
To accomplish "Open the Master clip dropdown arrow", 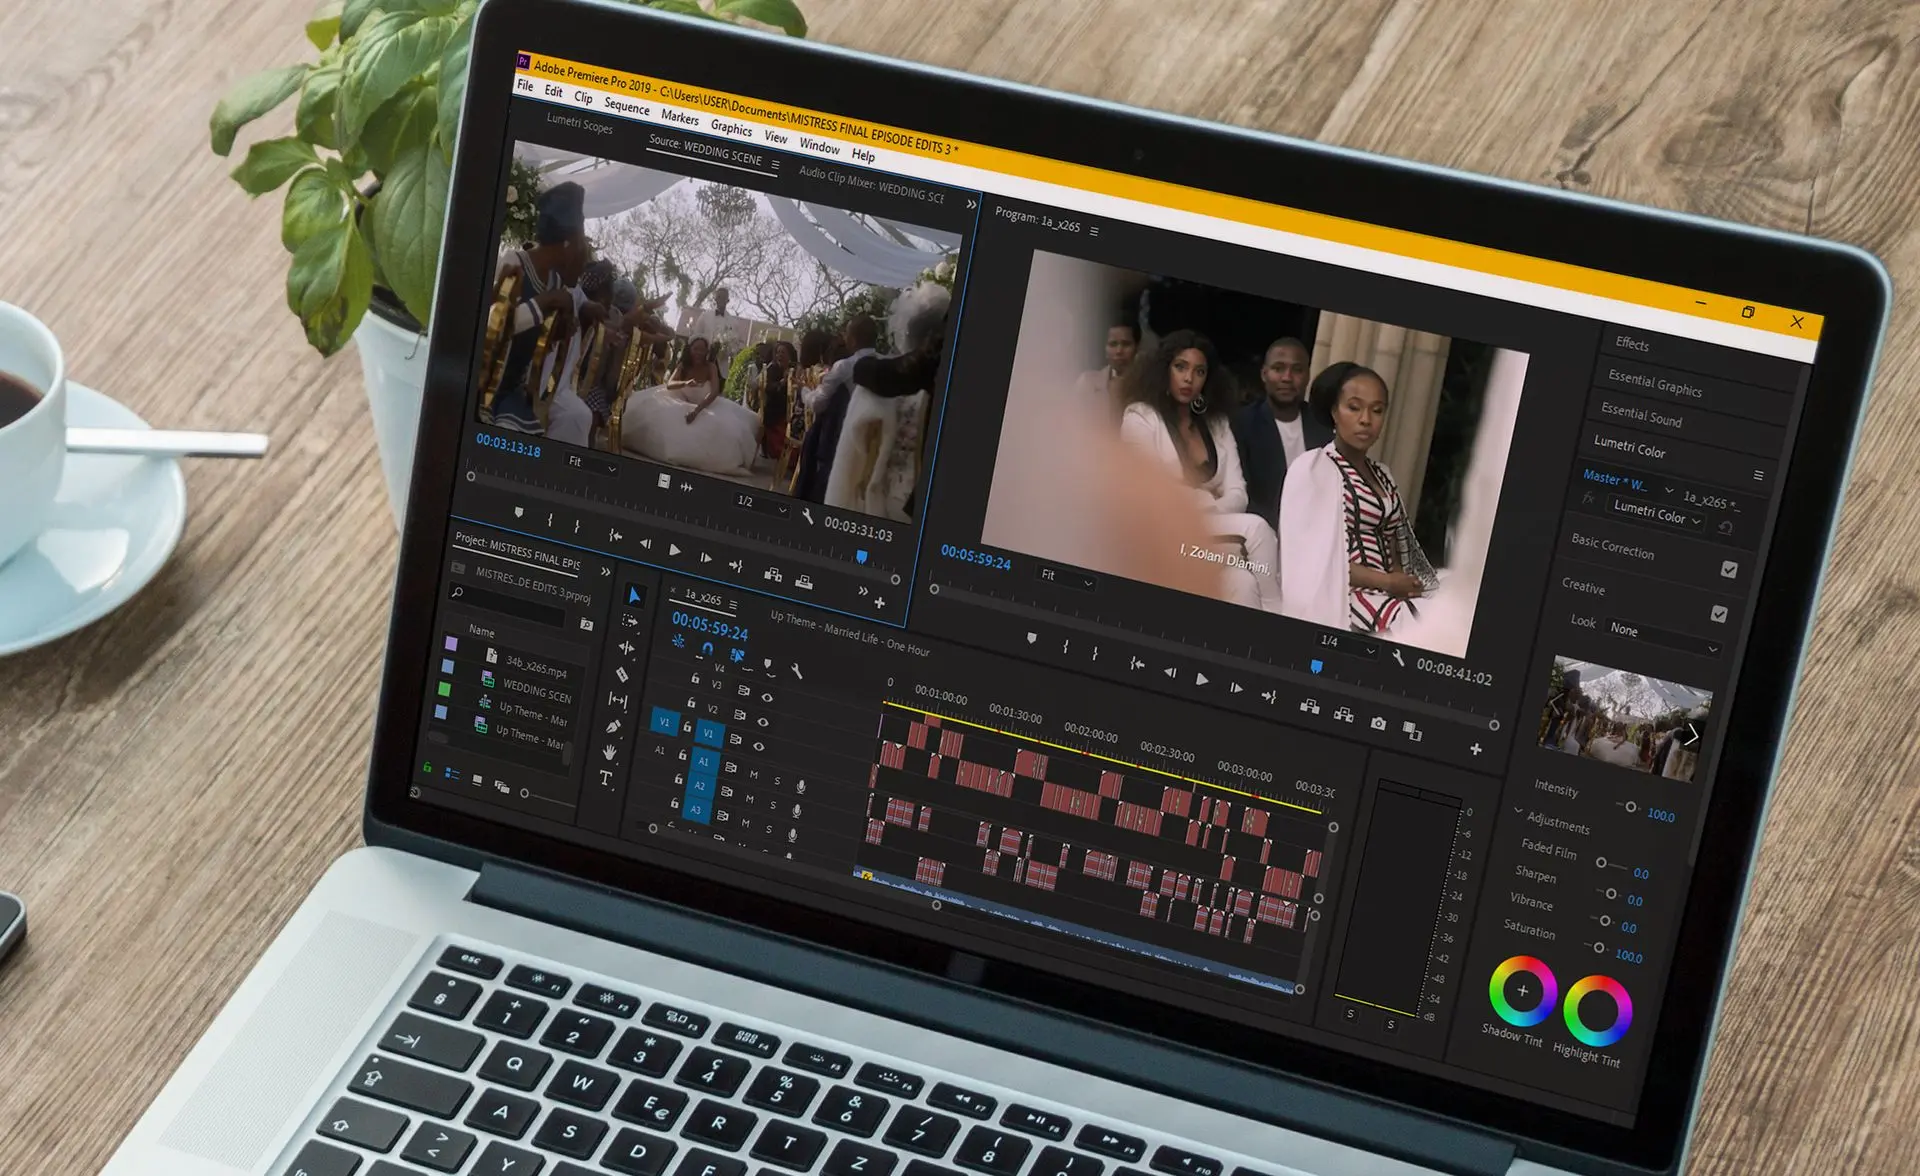I will 1668,490.
